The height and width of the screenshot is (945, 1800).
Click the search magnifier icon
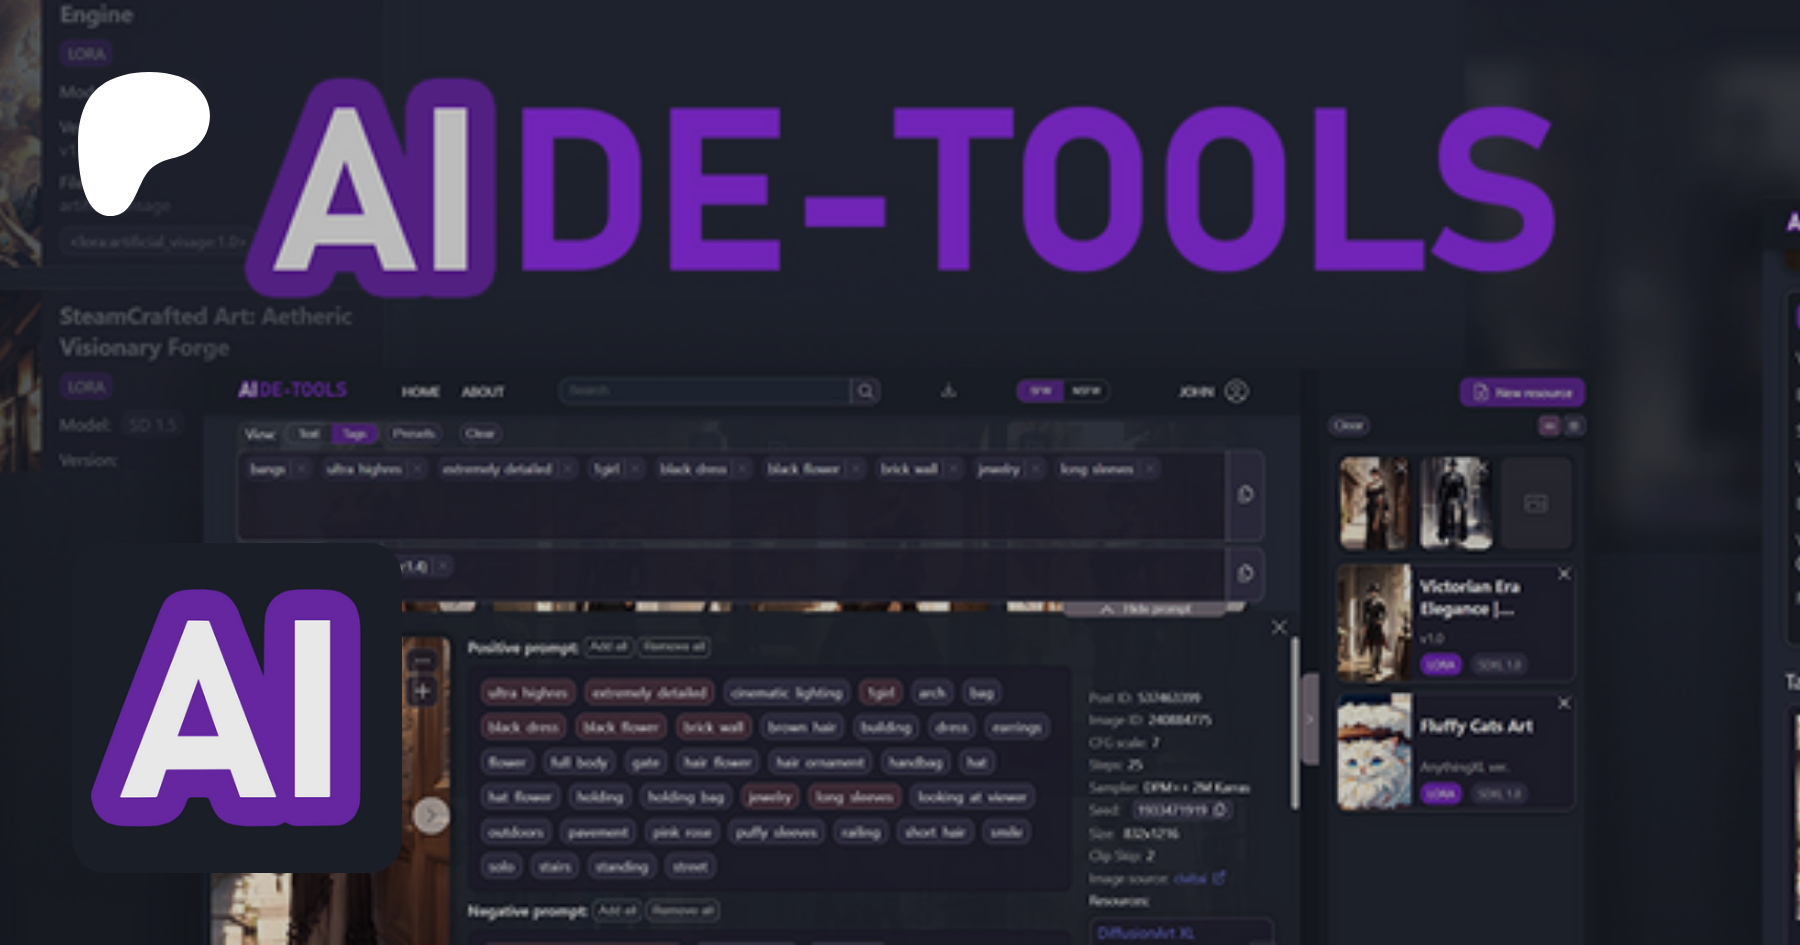(865, 391)
